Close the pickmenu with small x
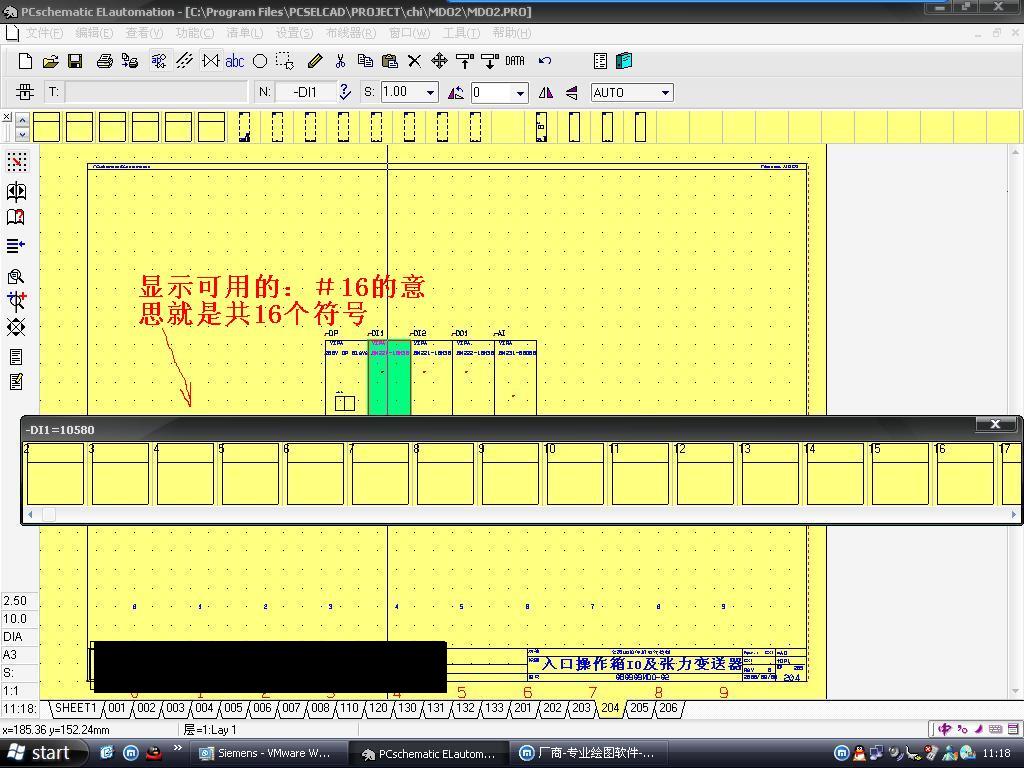Screen dimensions: 1024x768 pos(7,117)
